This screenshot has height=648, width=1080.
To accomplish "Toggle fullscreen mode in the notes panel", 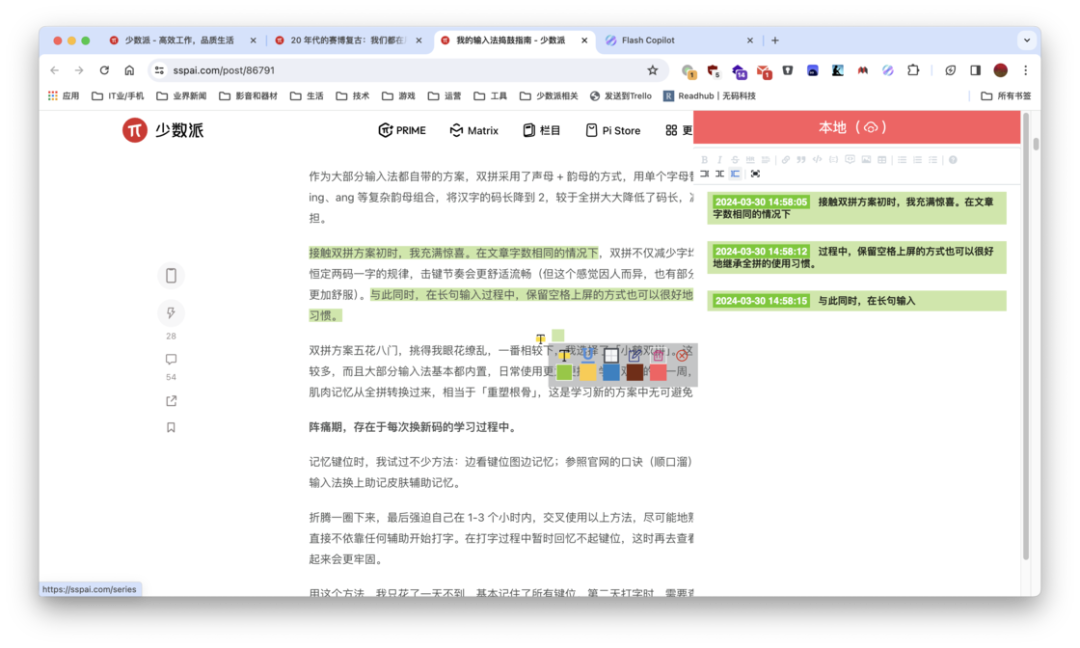I will click(x=756, y=174).
